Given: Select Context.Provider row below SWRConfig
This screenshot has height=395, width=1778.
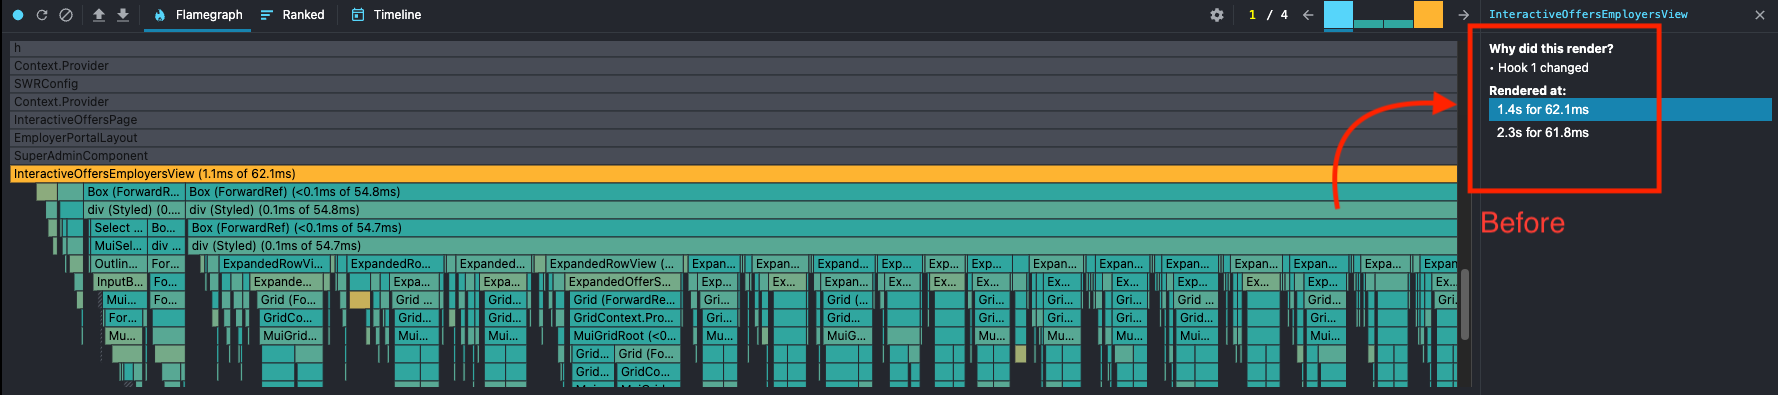Looking at the screenshot, I should coord(733,102).
